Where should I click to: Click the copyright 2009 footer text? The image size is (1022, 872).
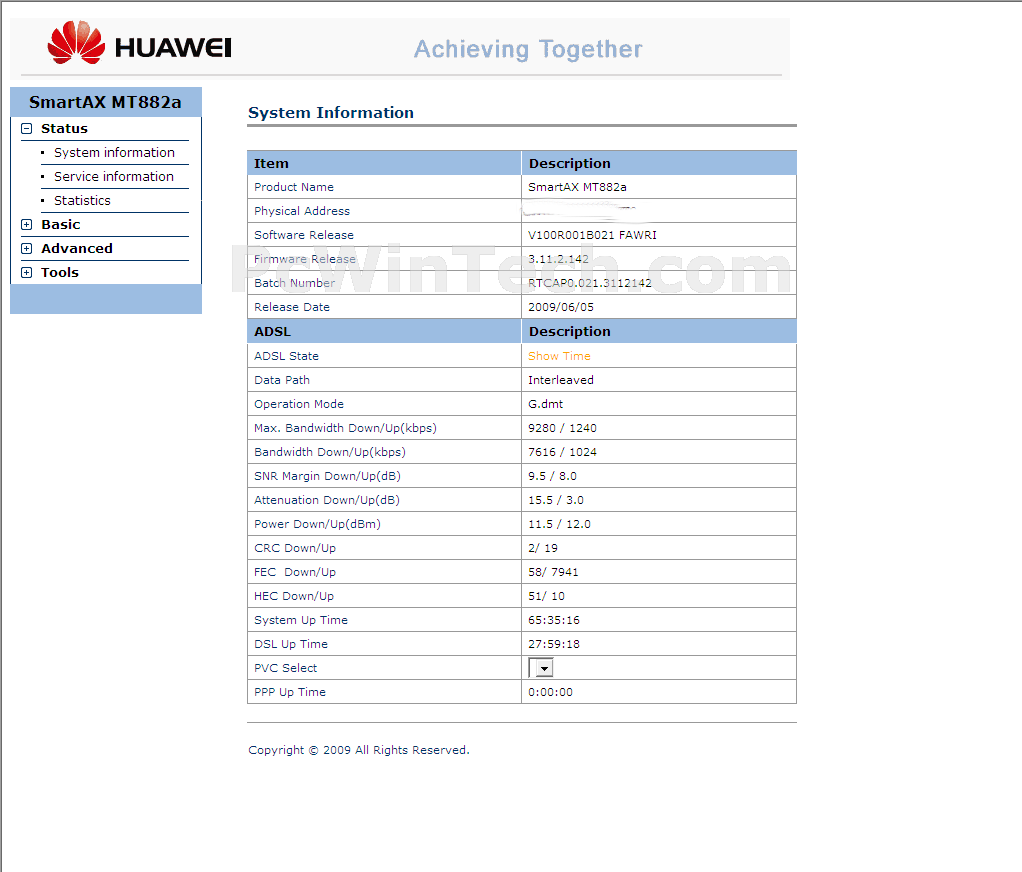point(358,751)
